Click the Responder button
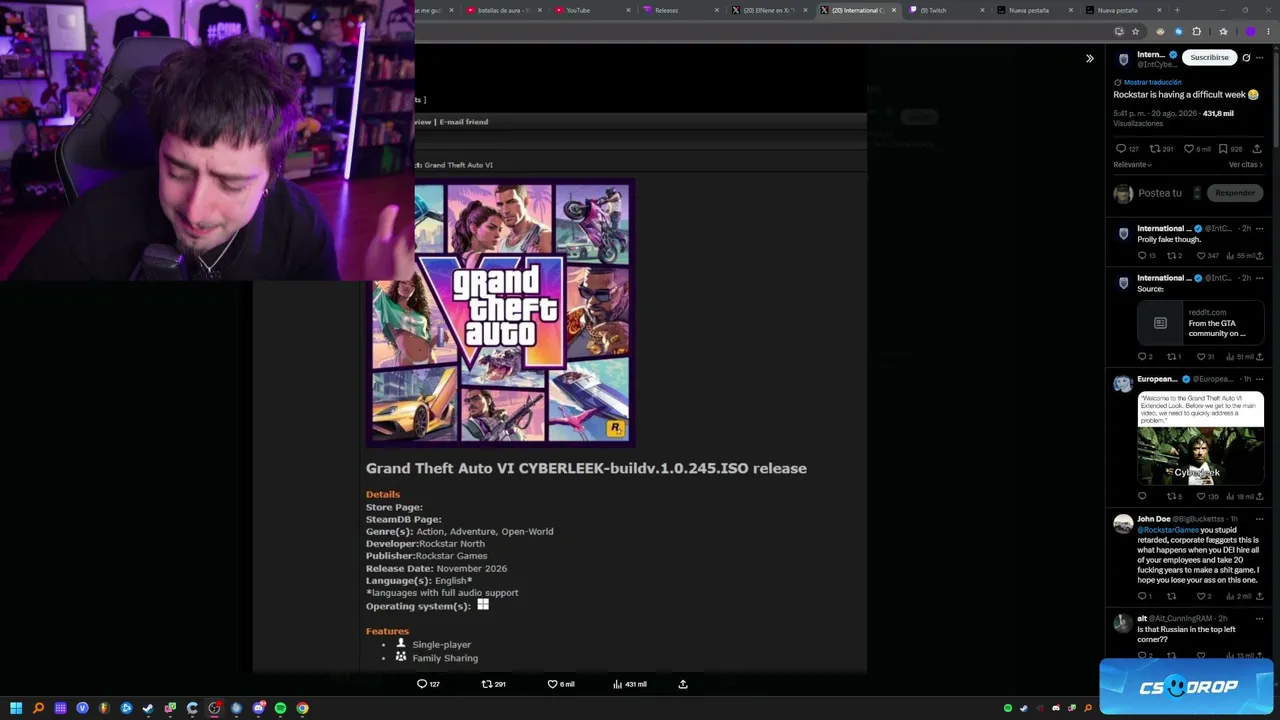Screen dimensions: 1280x720 coord(1235,193)
